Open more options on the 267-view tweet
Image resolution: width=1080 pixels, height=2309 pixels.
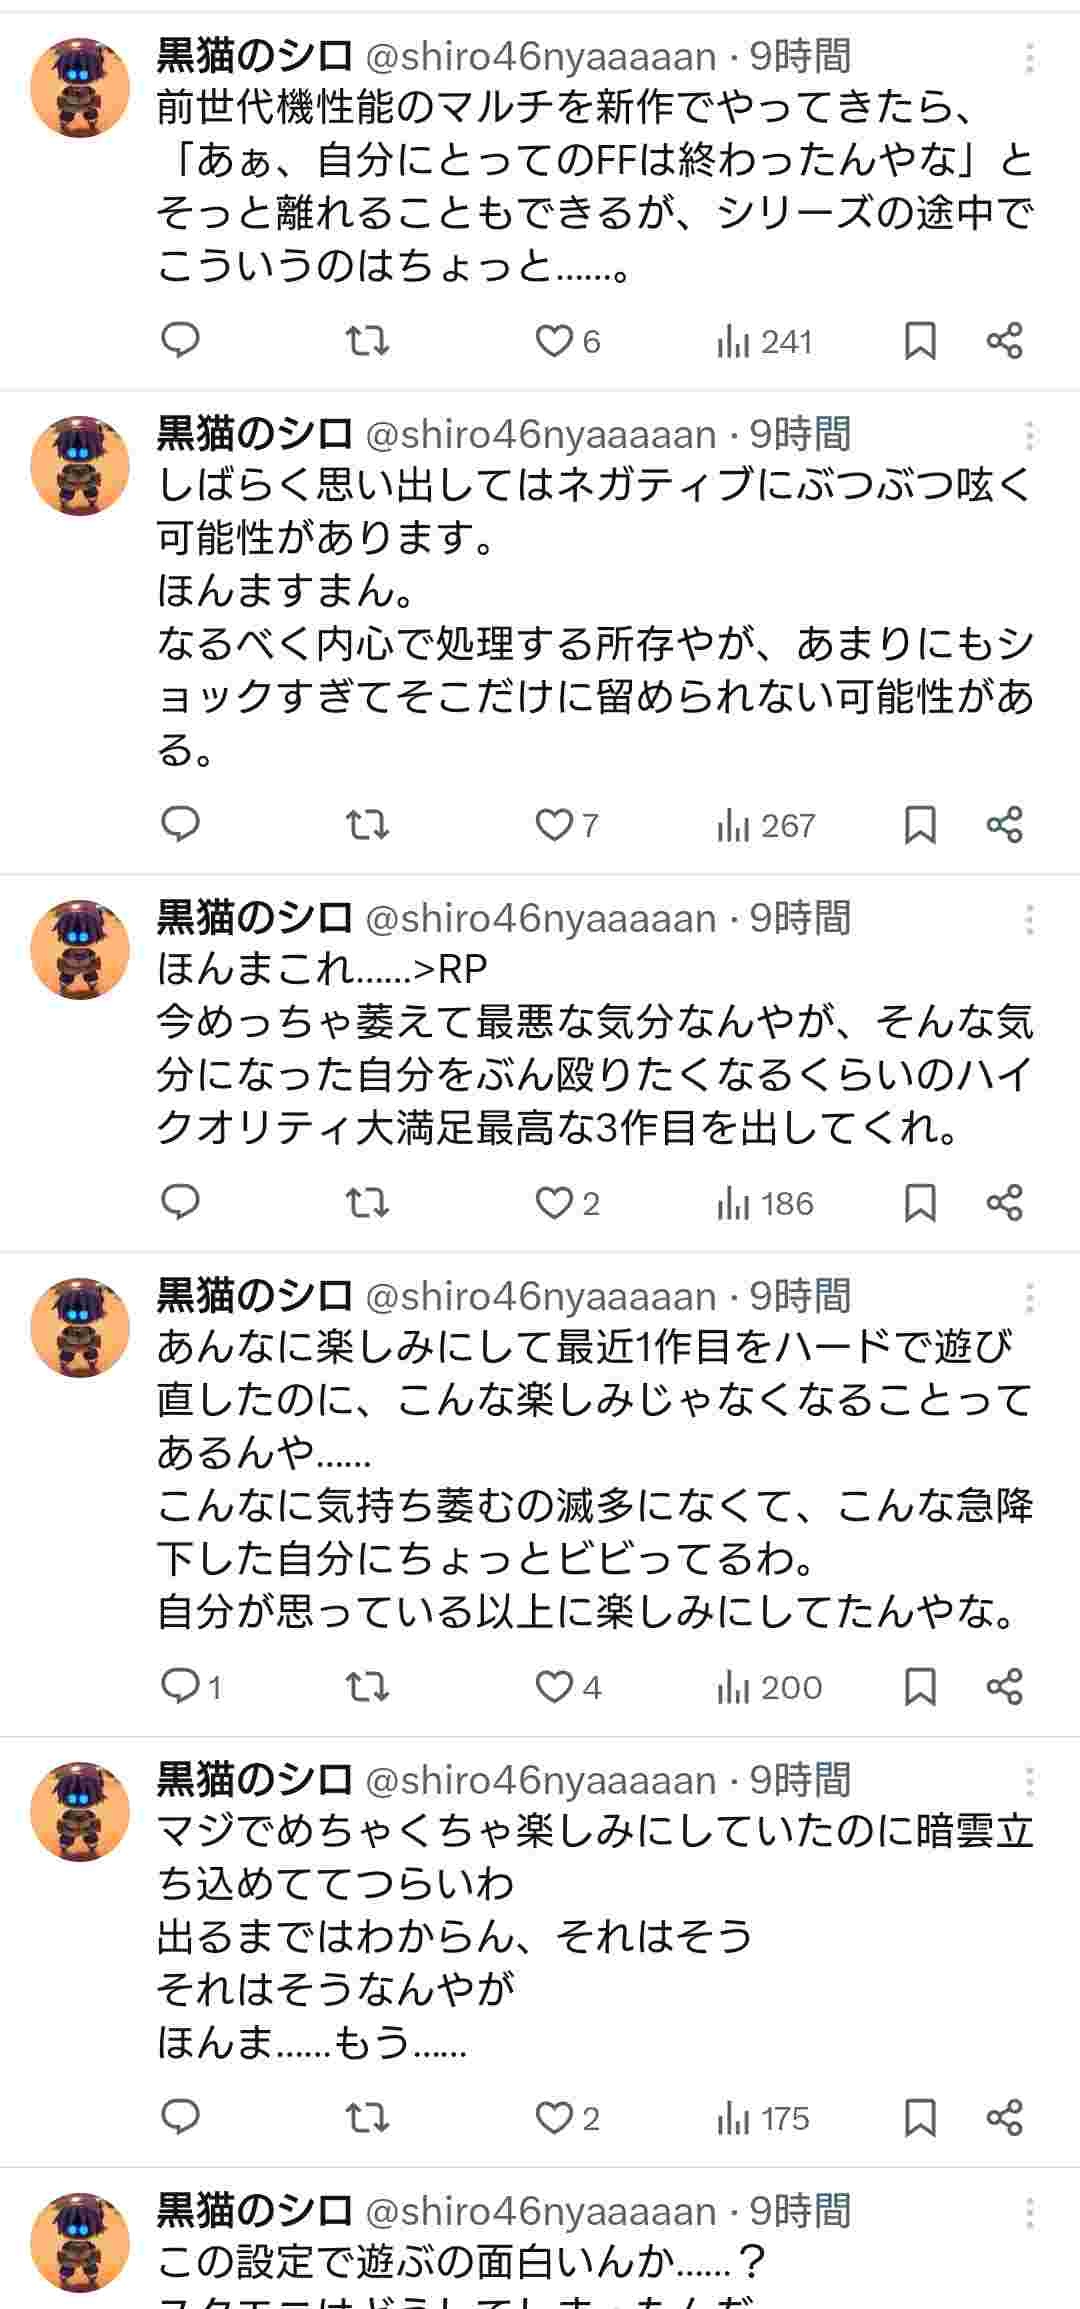pyautogui.click(x=1029, y=436)
